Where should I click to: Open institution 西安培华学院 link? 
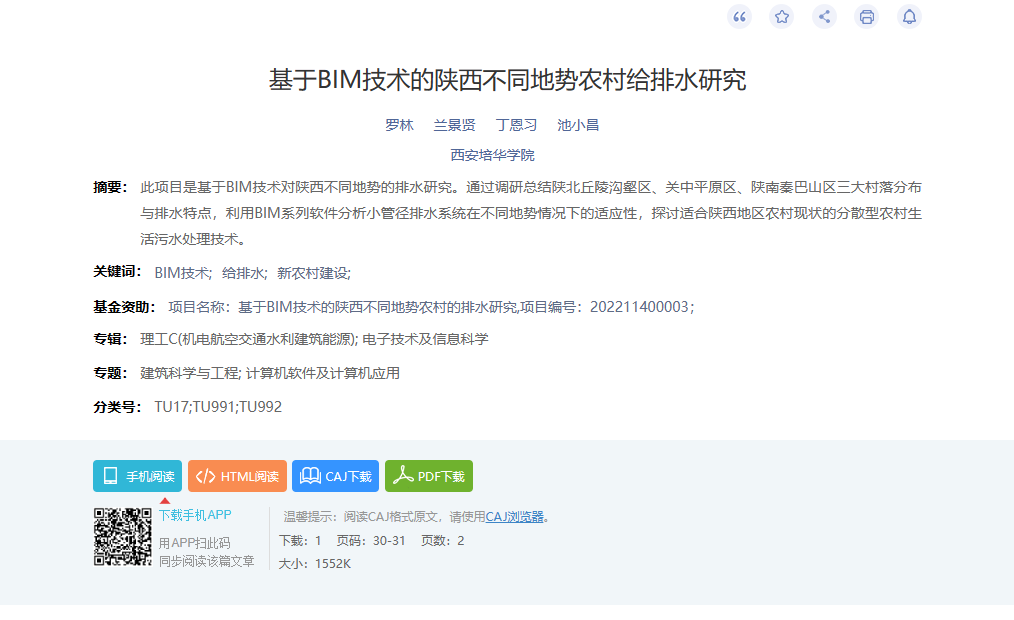[492, 155]
